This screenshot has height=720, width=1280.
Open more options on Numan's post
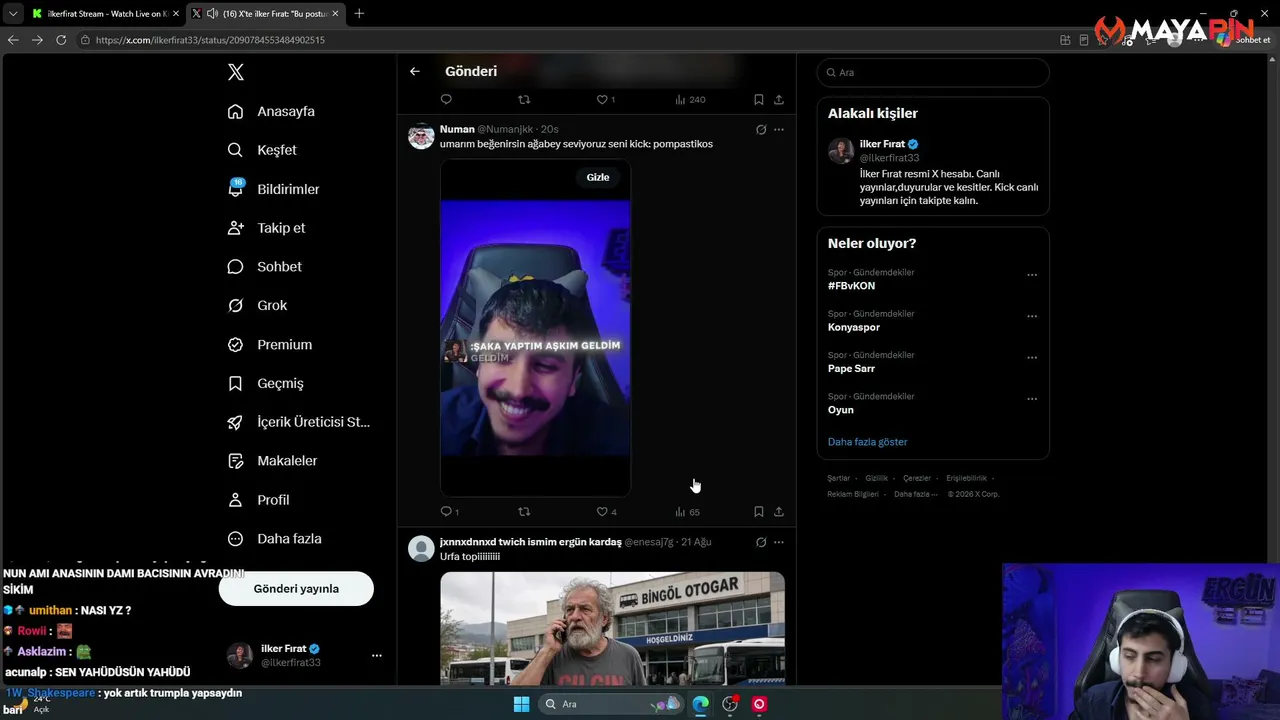779,129
